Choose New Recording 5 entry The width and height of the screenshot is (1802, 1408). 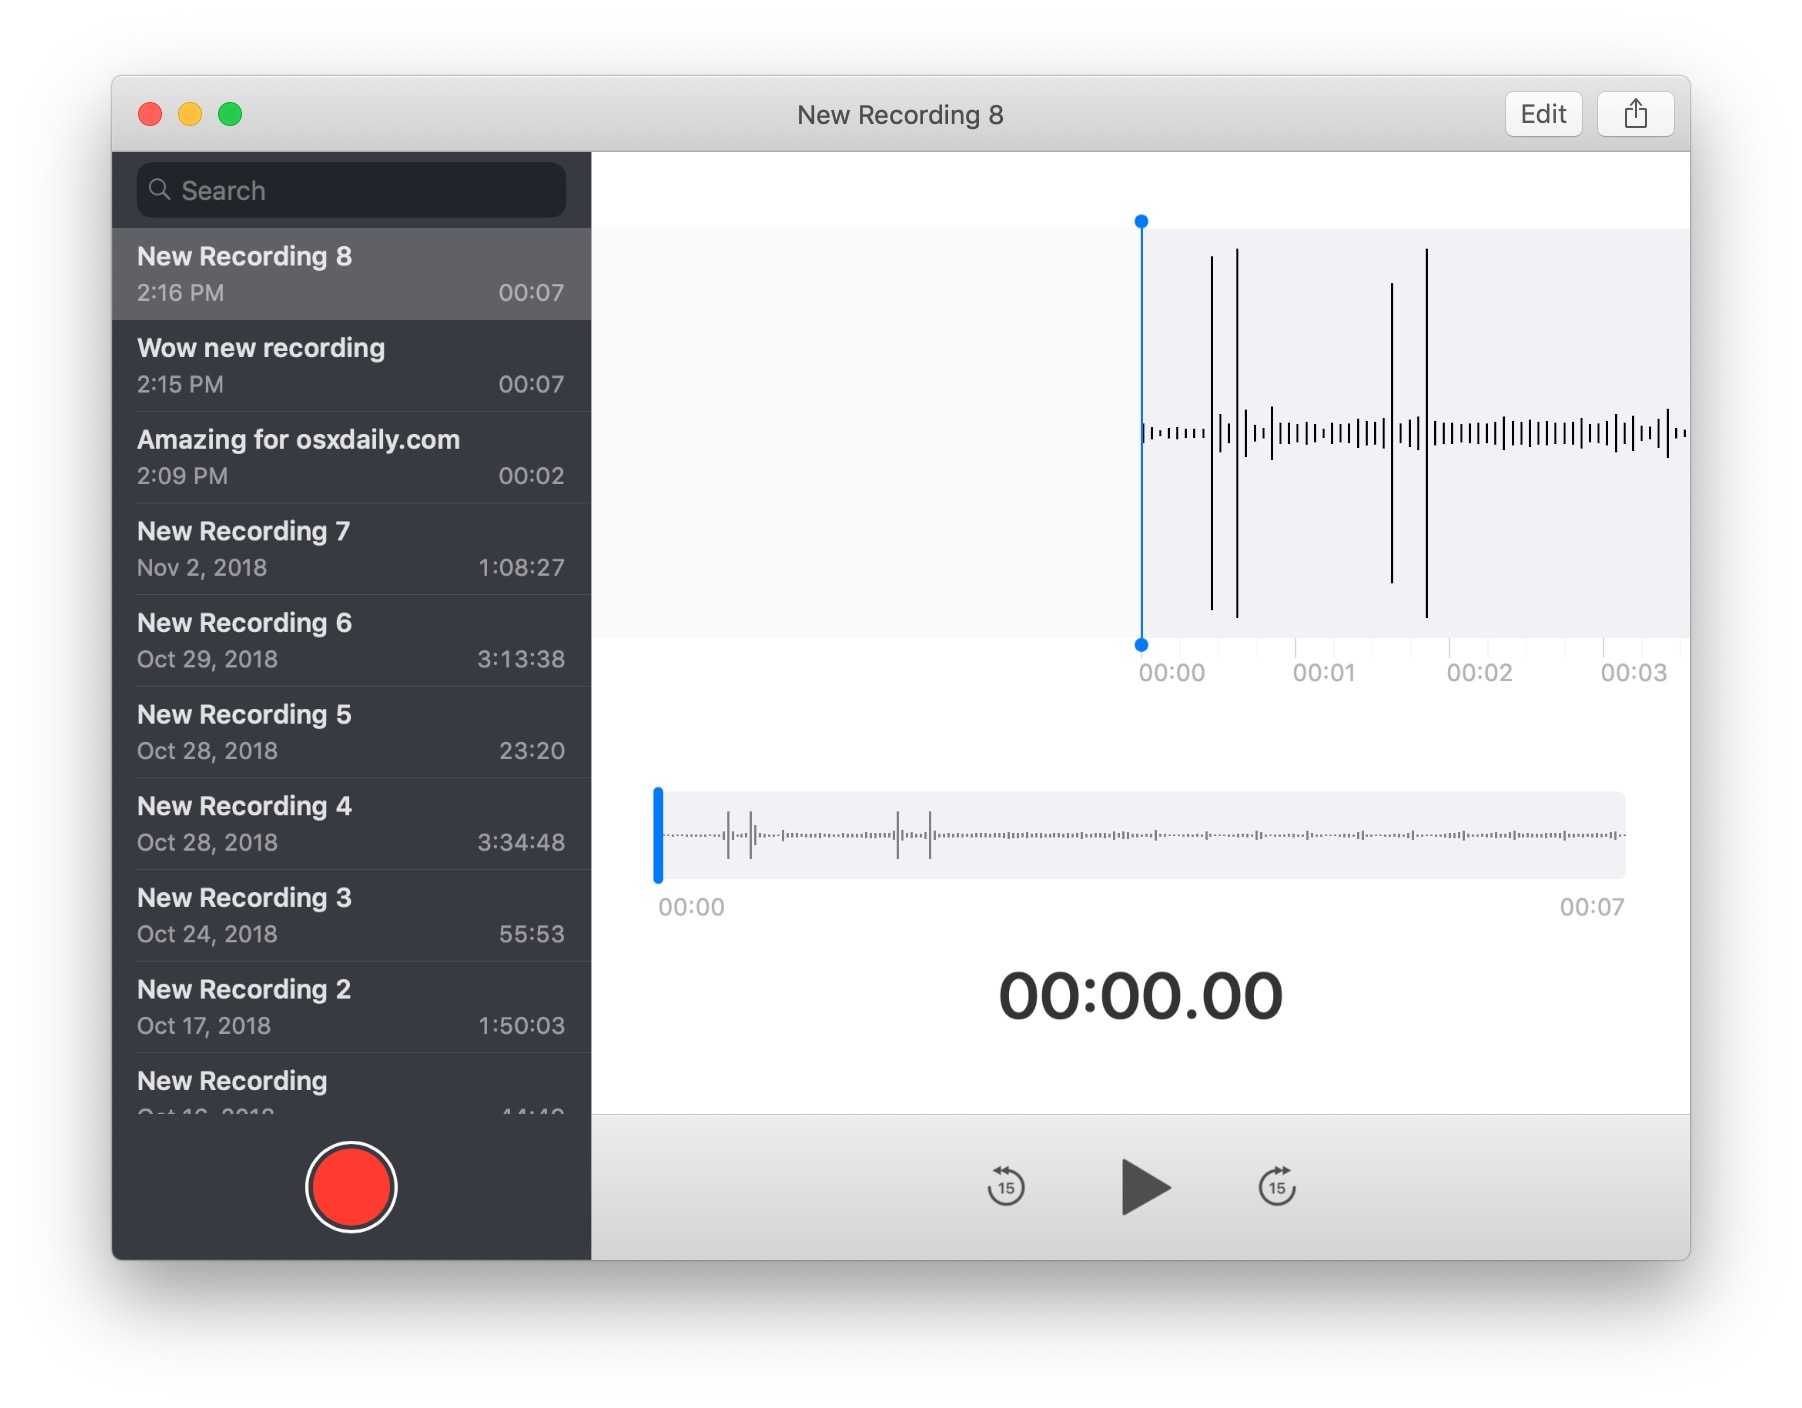coord(351,732)
